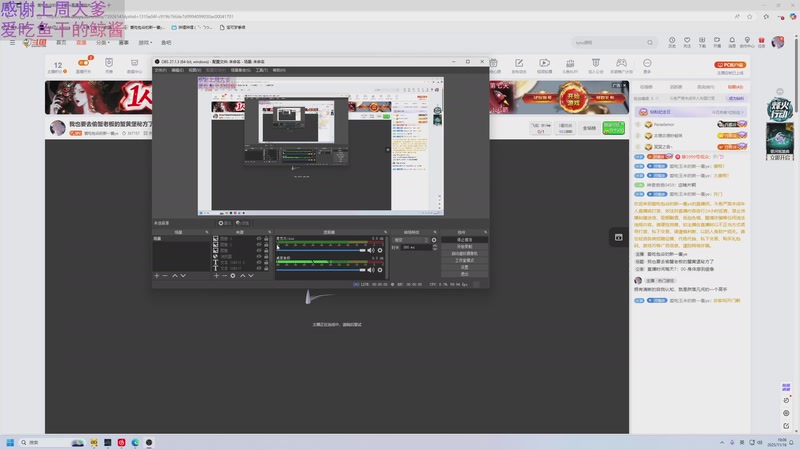800x450 pixels.
Task: Add a new source with the Sources plus icon
Action: point(216,276)
